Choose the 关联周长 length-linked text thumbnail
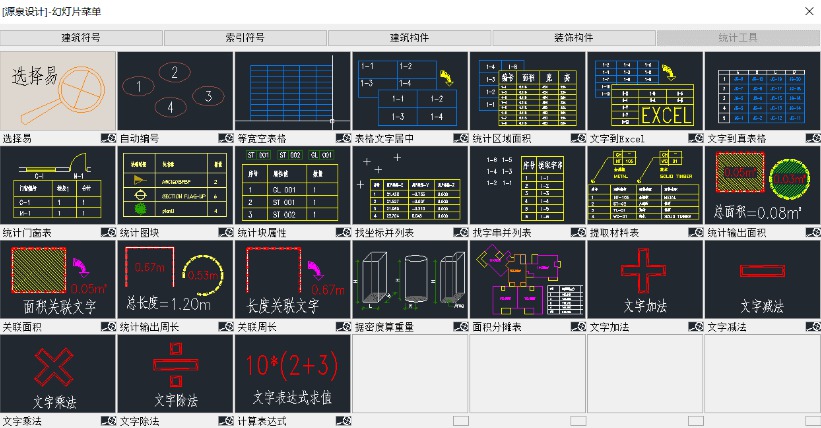Image resolution: width=821 pixels, height=428 pixels. (293, 280)
